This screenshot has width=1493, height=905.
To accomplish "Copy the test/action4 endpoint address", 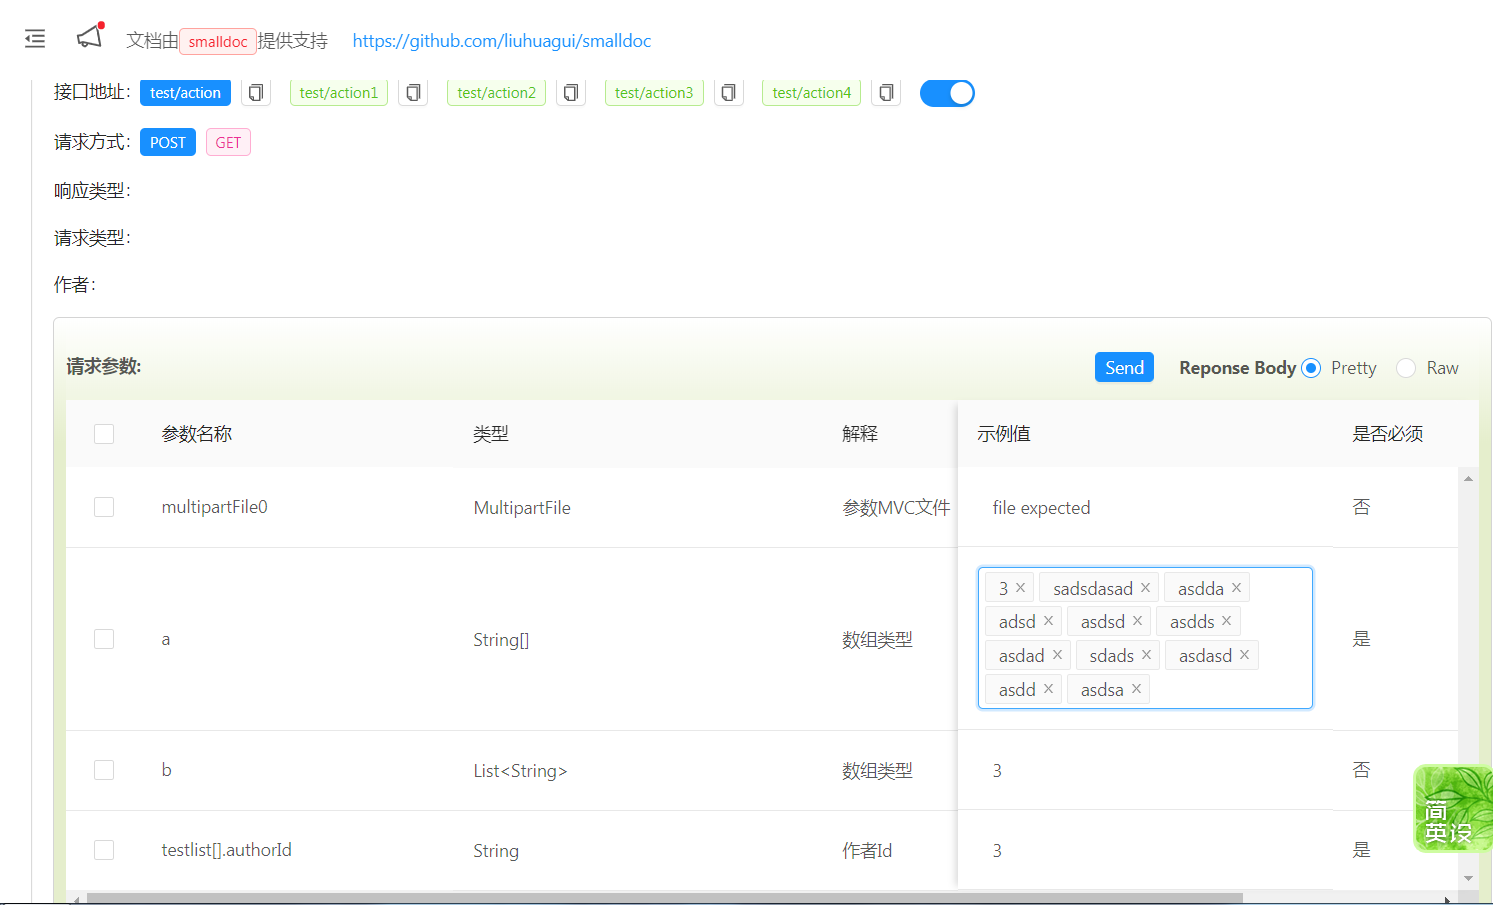I will coord(886,92).
